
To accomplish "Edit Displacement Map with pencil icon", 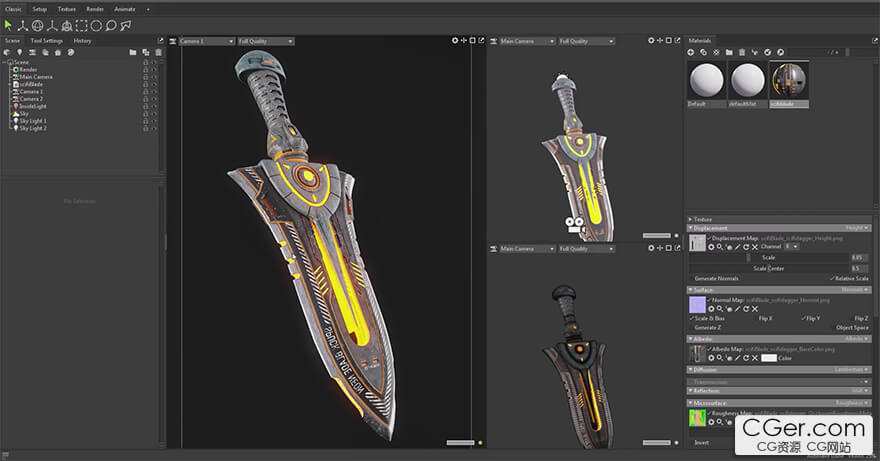I will coord(737,247).
